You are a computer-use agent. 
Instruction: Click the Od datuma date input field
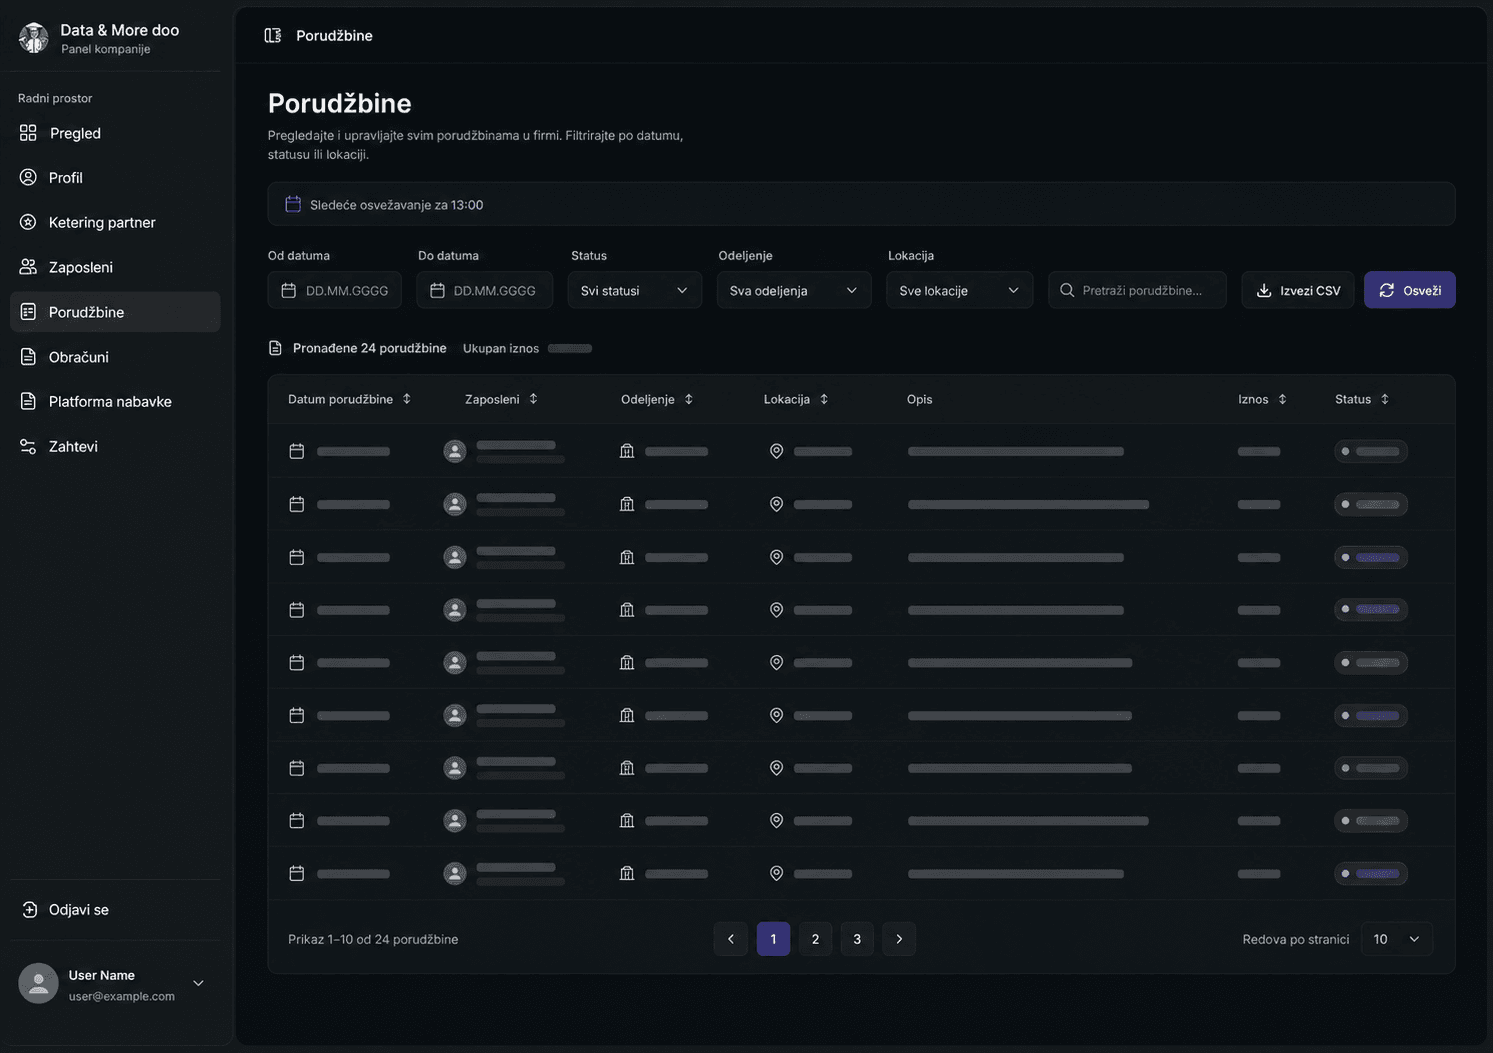coord(335,290)
